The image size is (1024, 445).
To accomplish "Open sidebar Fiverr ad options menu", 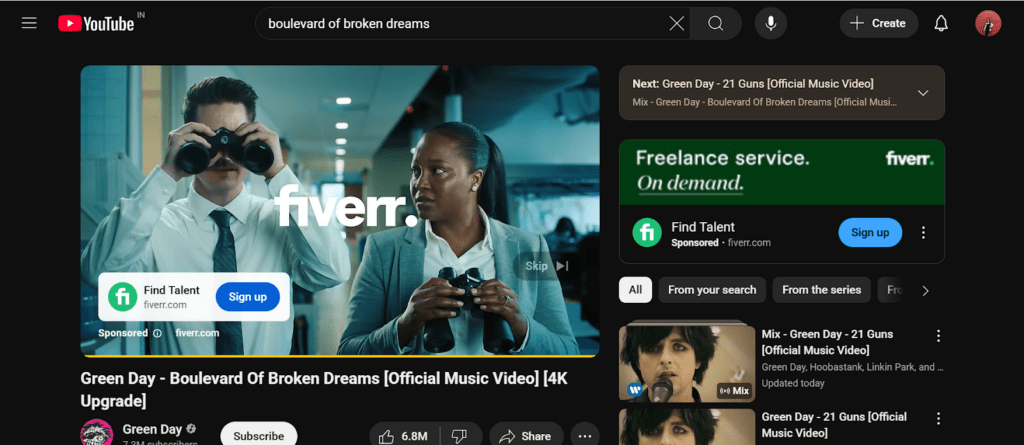I will point(923,233).
